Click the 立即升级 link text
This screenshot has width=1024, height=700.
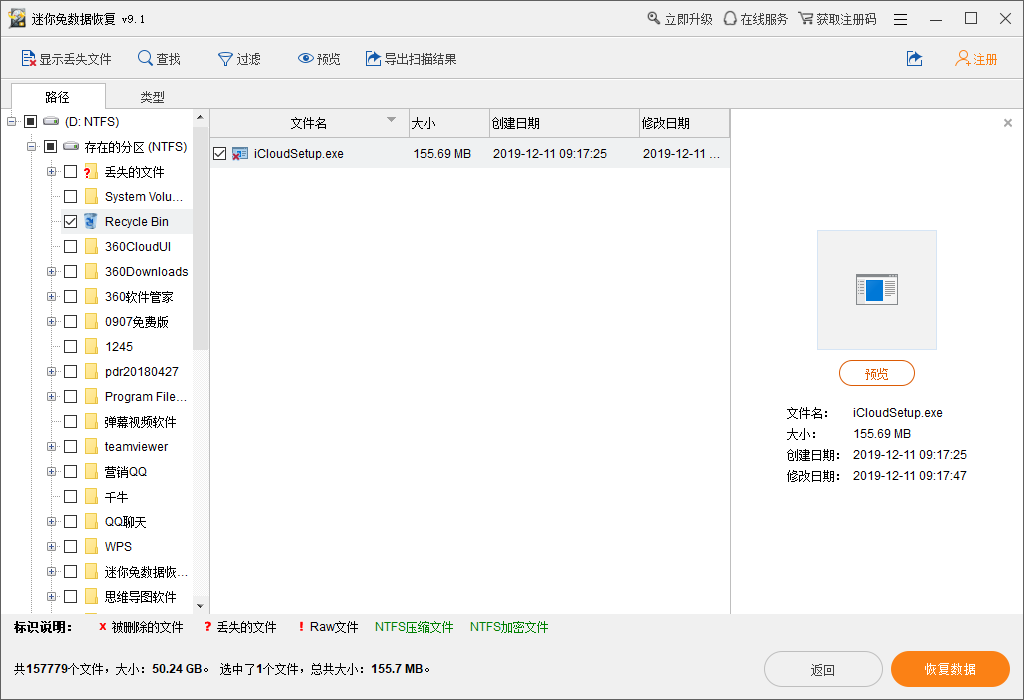pyautogui.click(x=688, y=19)
